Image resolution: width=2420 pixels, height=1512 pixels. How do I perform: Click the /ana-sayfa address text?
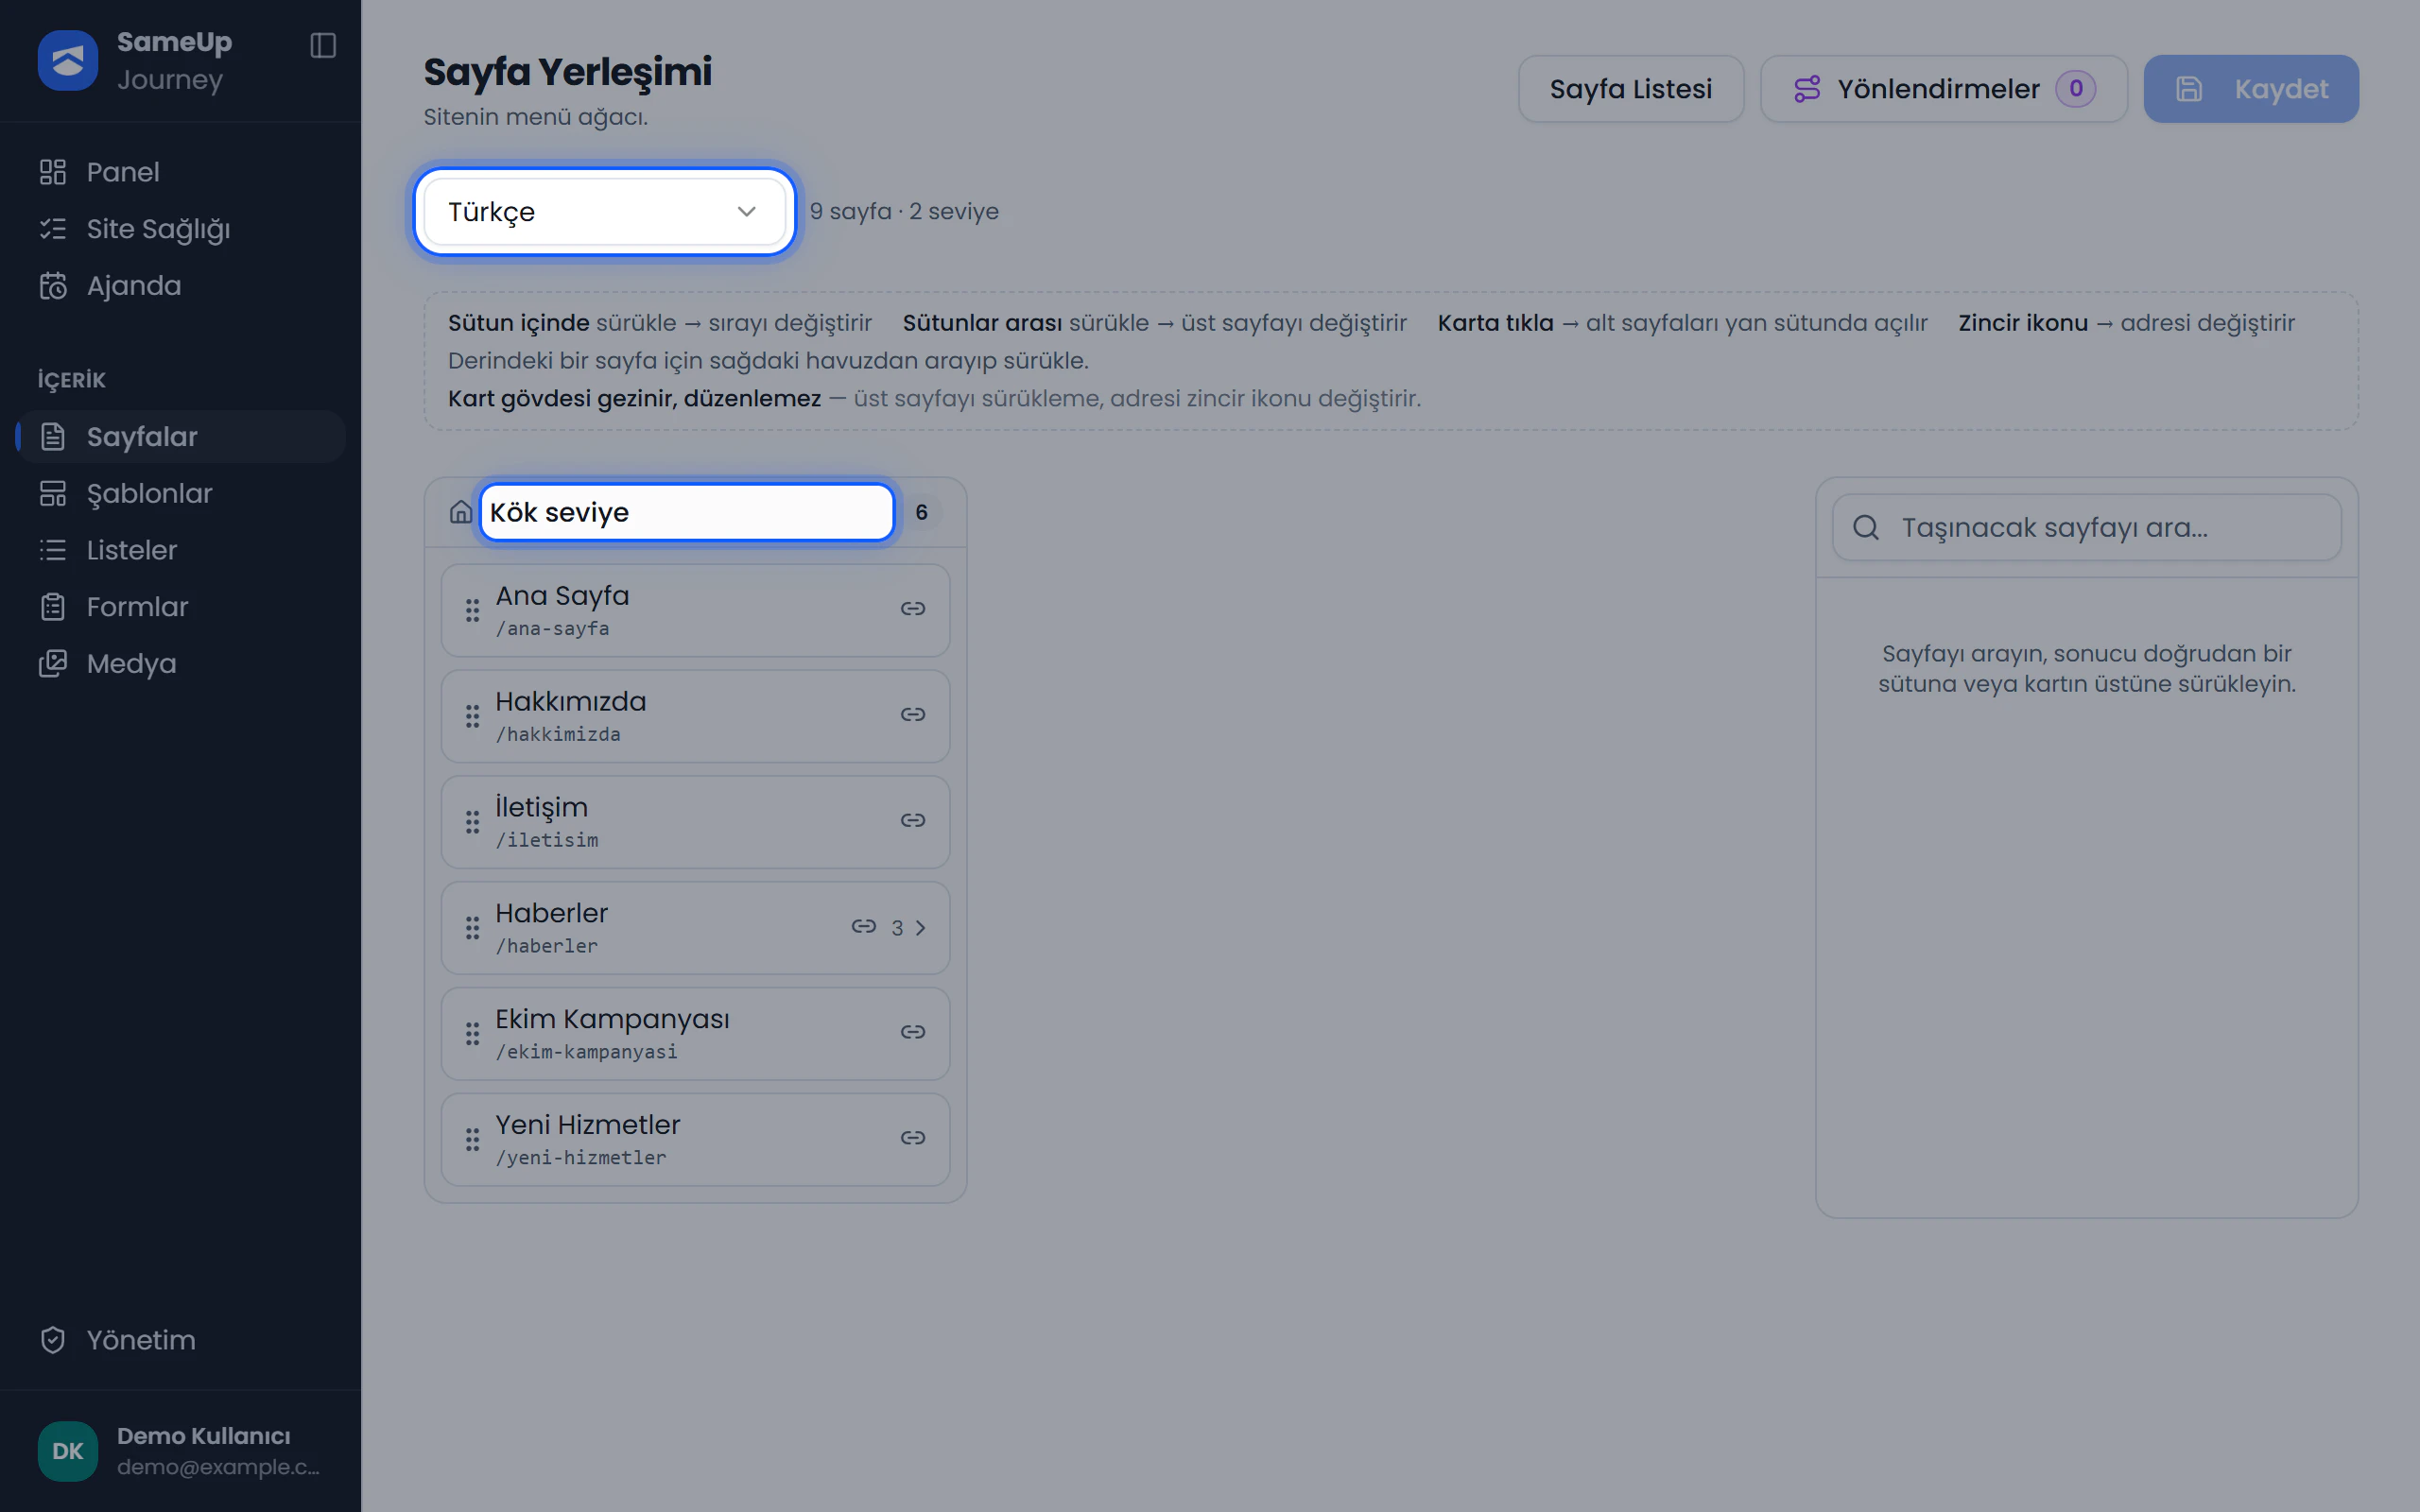pyautogui.click(x=552, y=629)
